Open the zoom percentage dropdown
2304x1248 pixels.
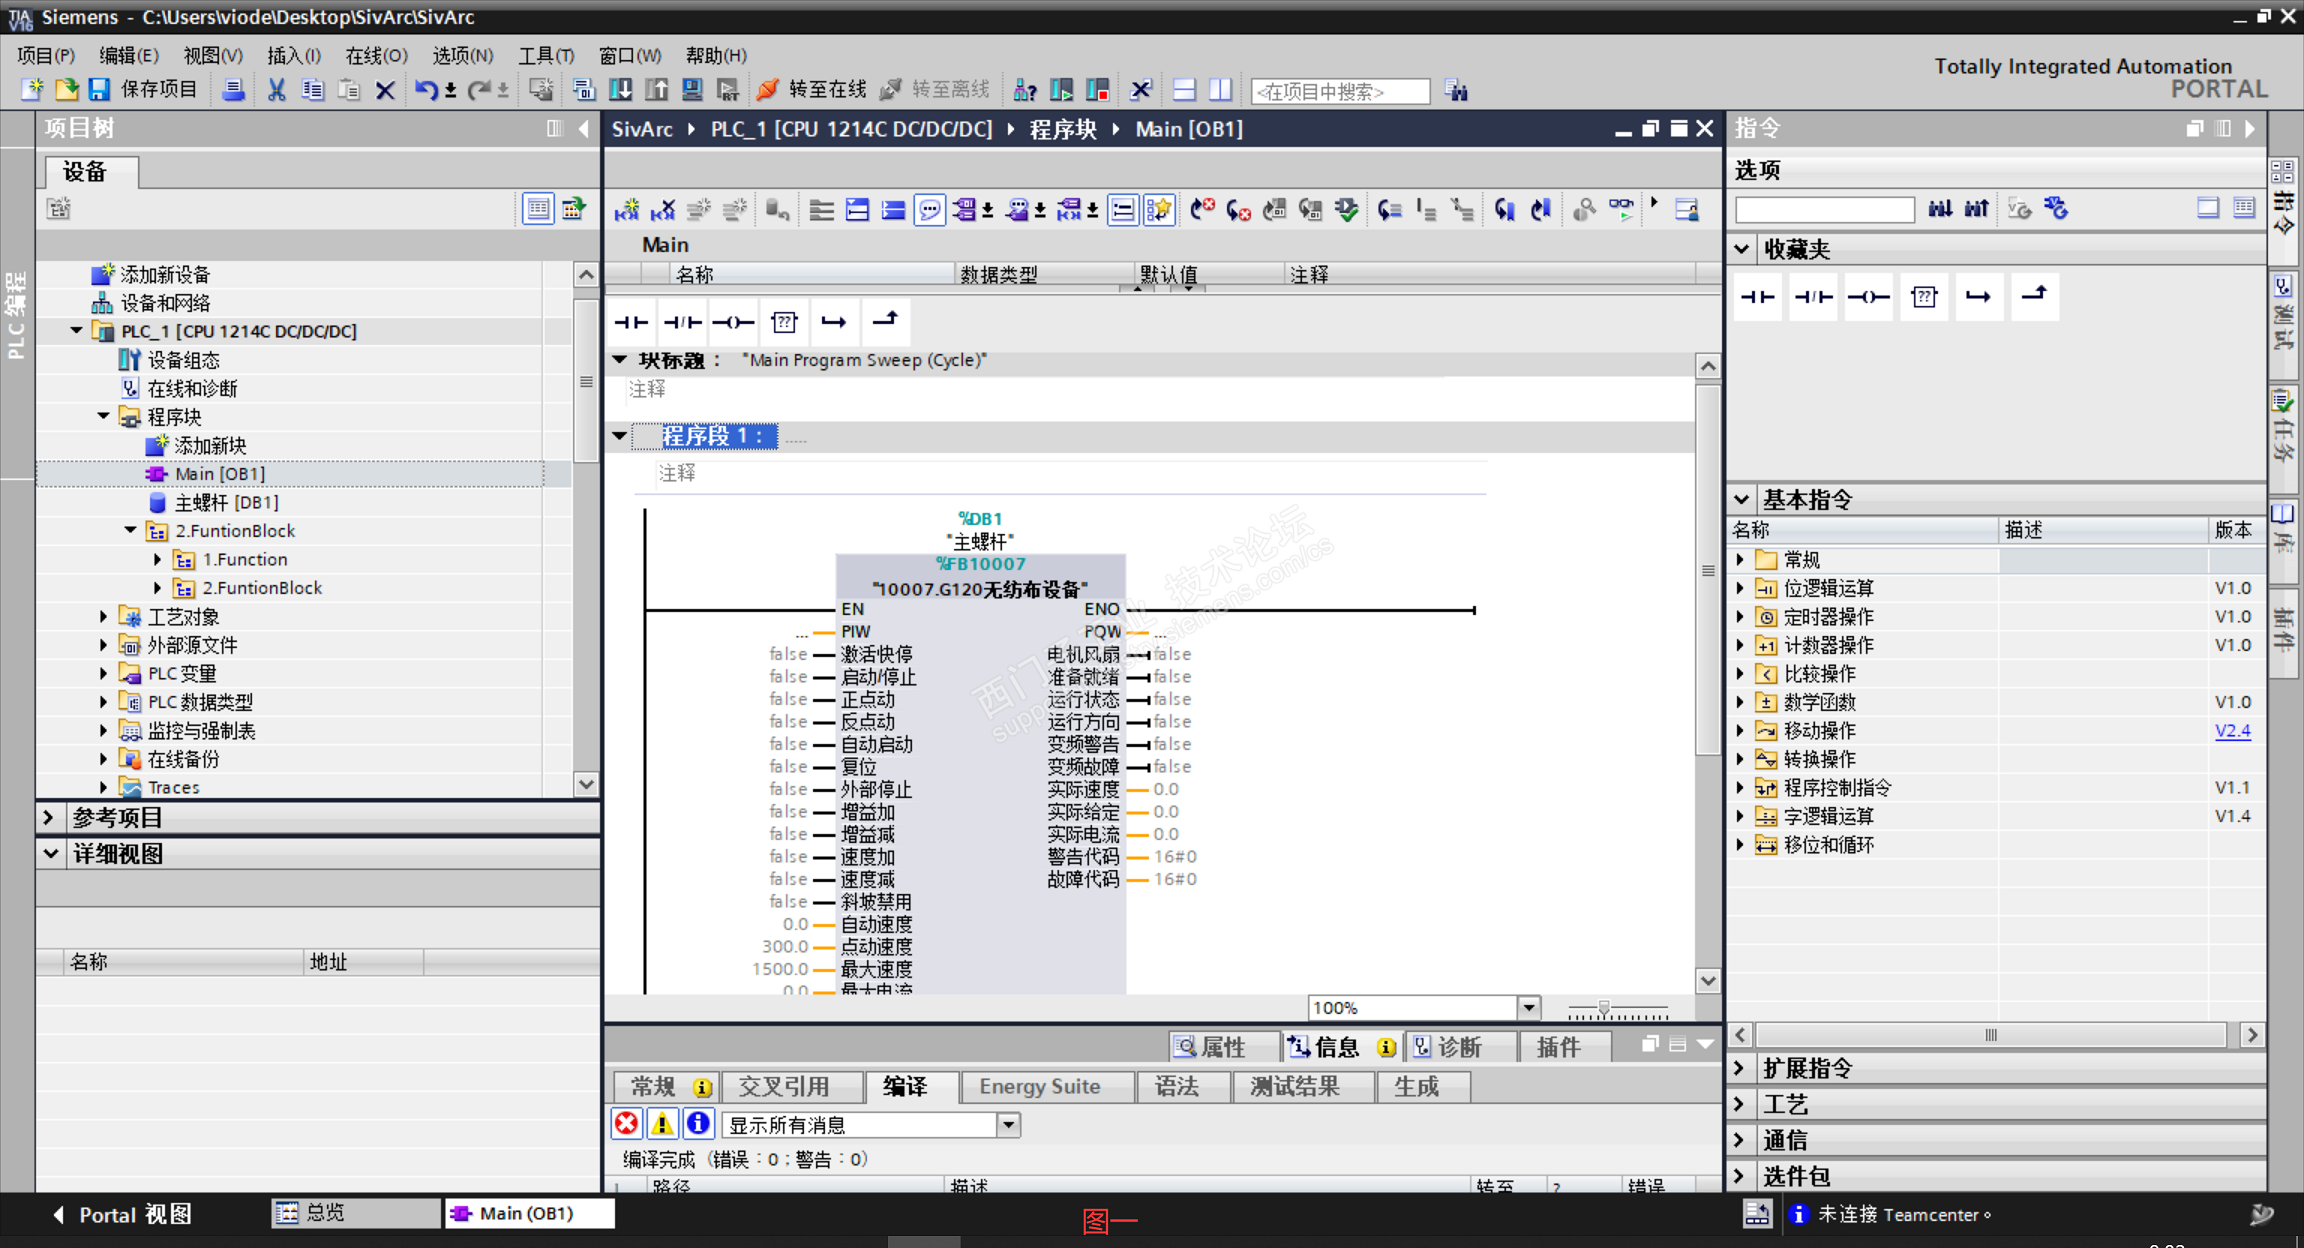pos(1528,1007)
